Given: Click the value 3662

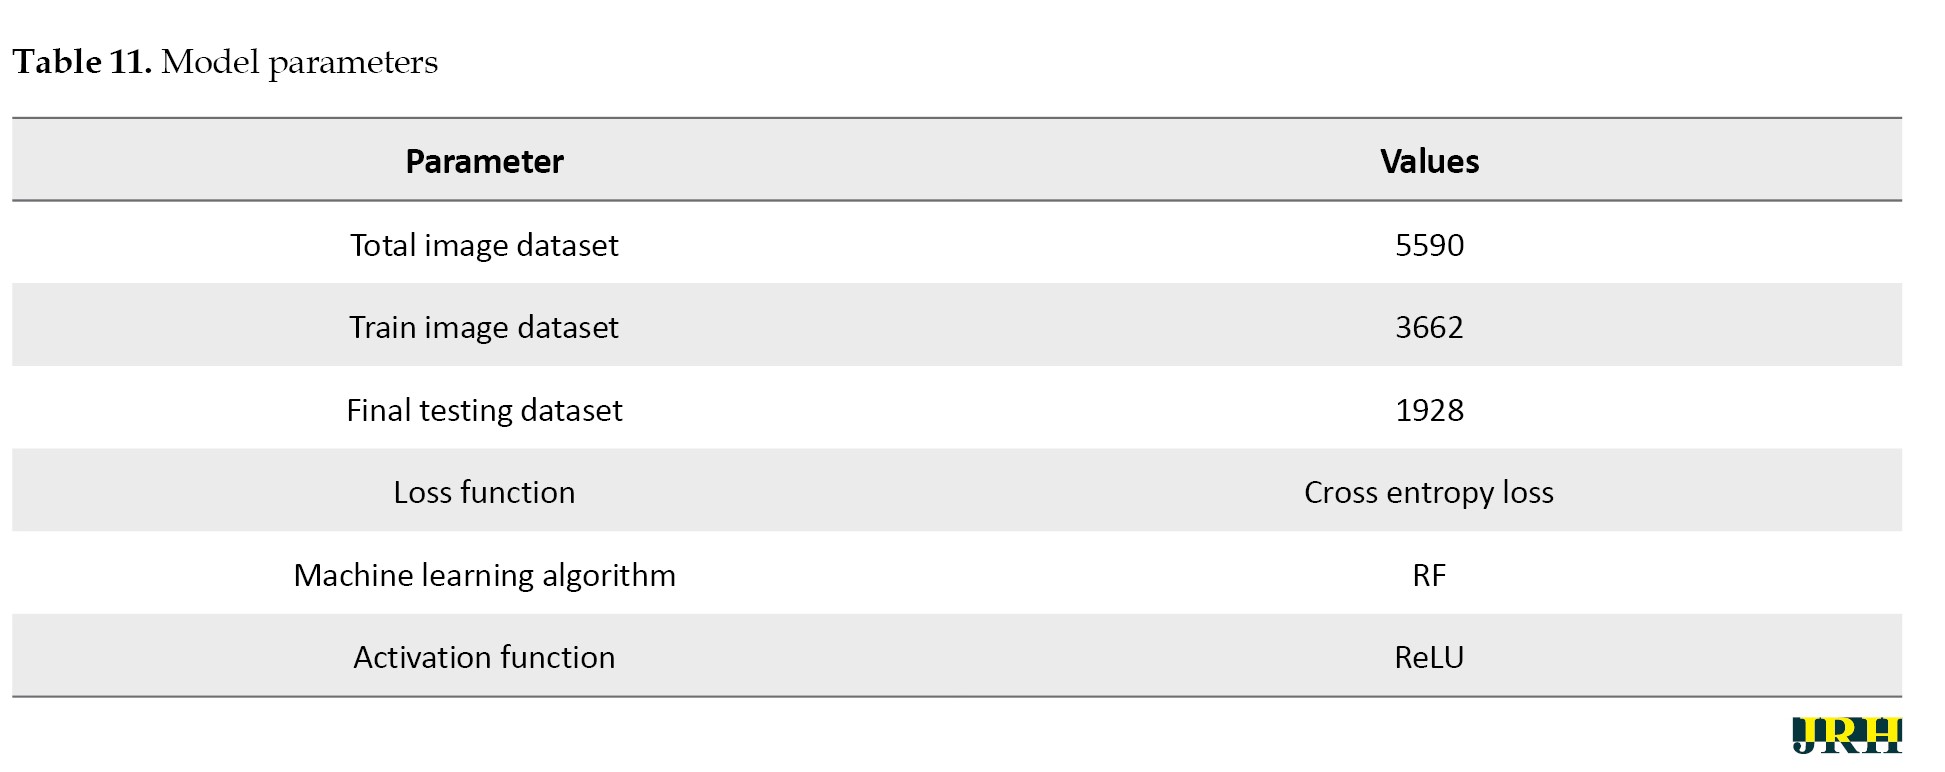Looking at the screenshot, I should [x=1428, y=327].
